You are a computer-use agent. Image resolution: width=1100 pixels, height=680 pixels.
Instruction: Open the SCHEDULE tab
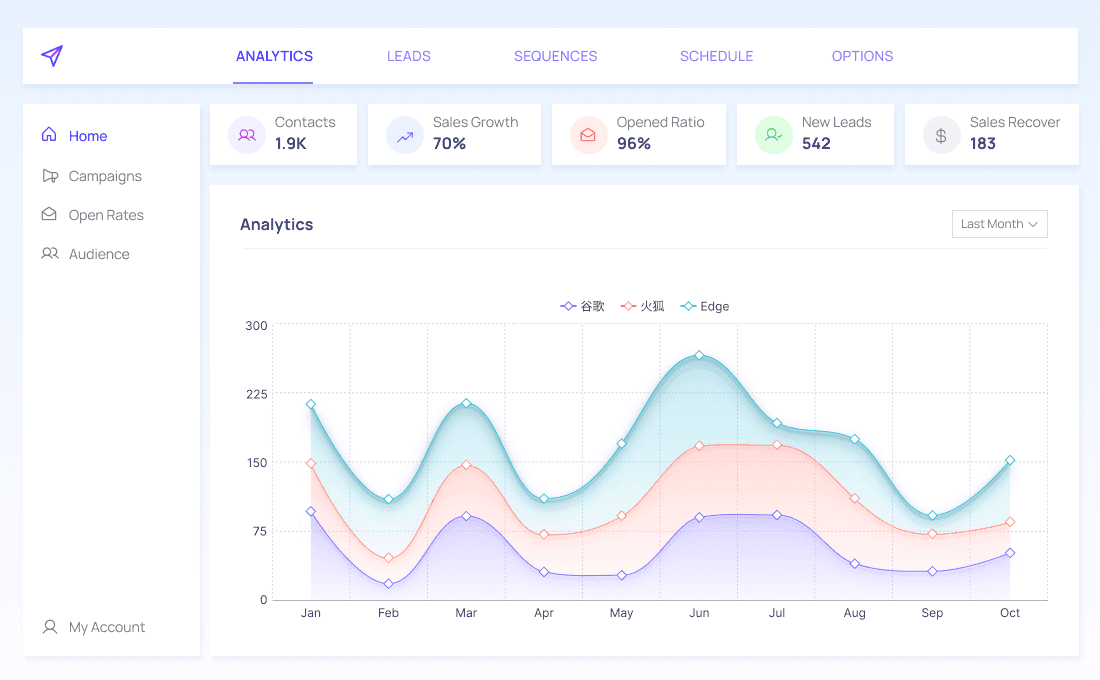(717, 56)
